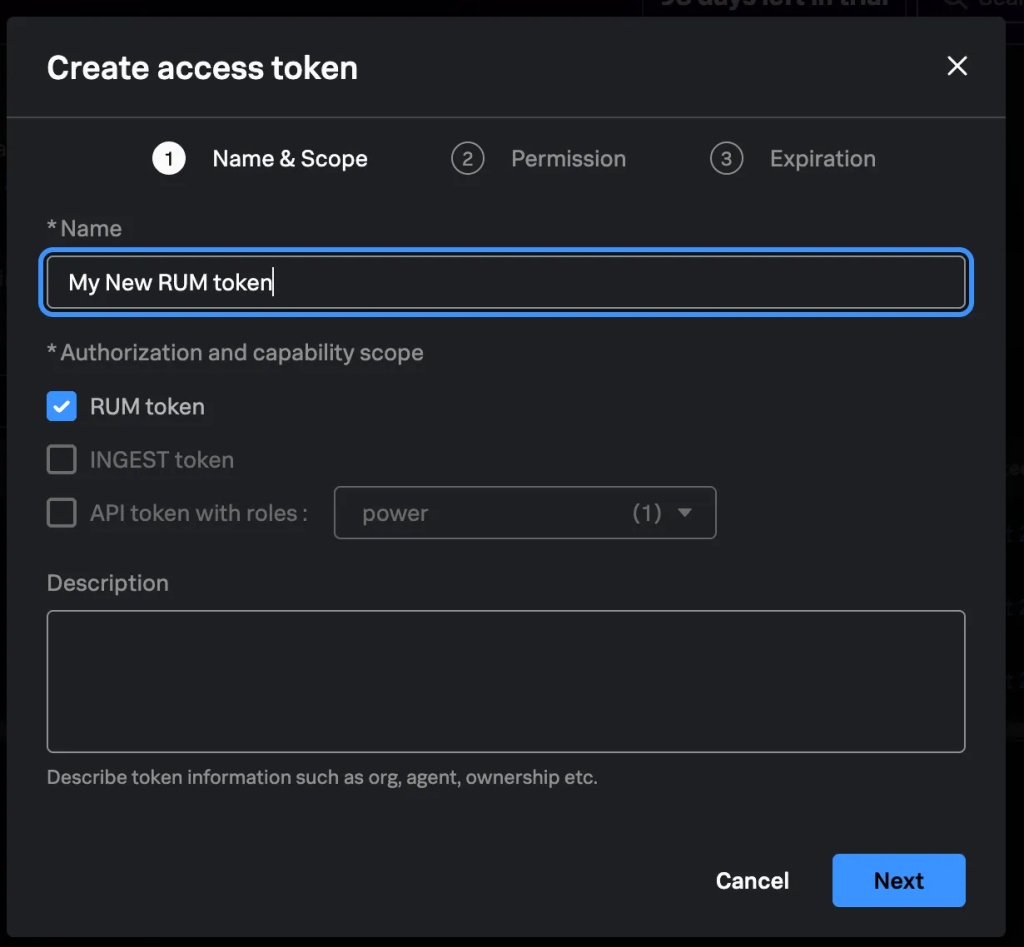The width and height of the screenshot is (1024, 947).
Task: Click the (1) selected roles count
Action: (647, 513)
